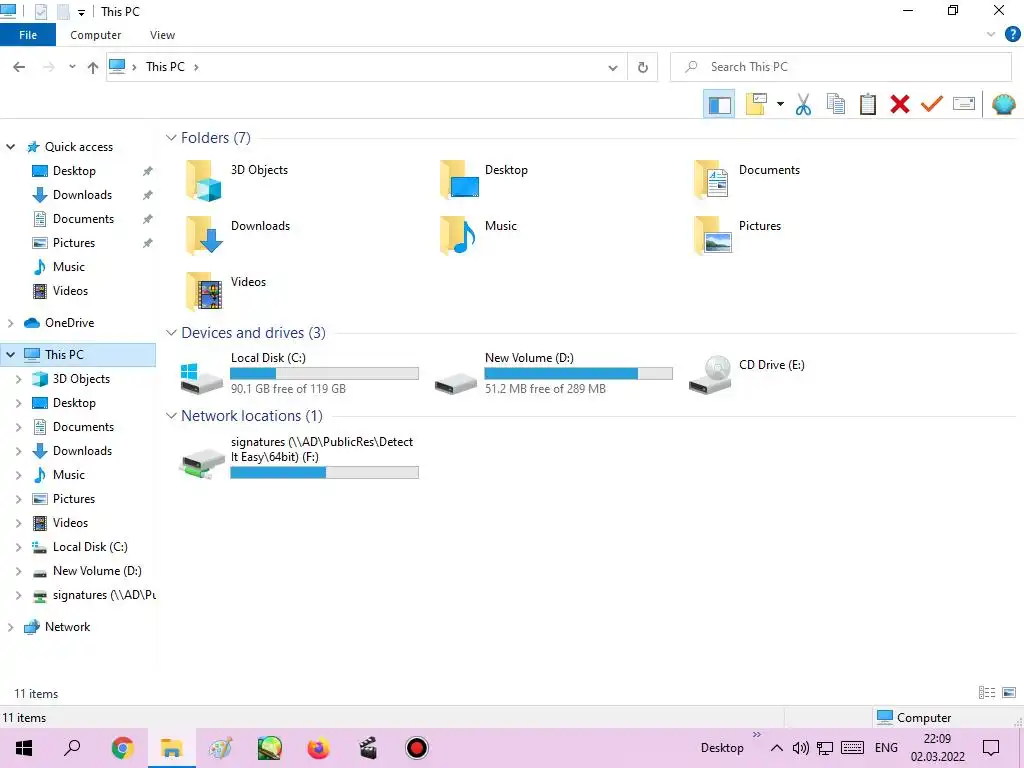The height and width of the screenshot is (768, 1024).
Task: Click New Volume (D:) usage bar
Action: click(578, 374)
